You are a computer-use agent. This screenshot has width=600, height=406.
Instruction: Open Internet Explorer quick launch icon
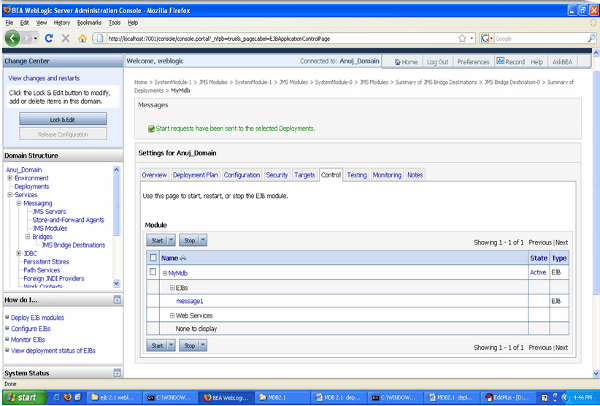click(57, 398)
